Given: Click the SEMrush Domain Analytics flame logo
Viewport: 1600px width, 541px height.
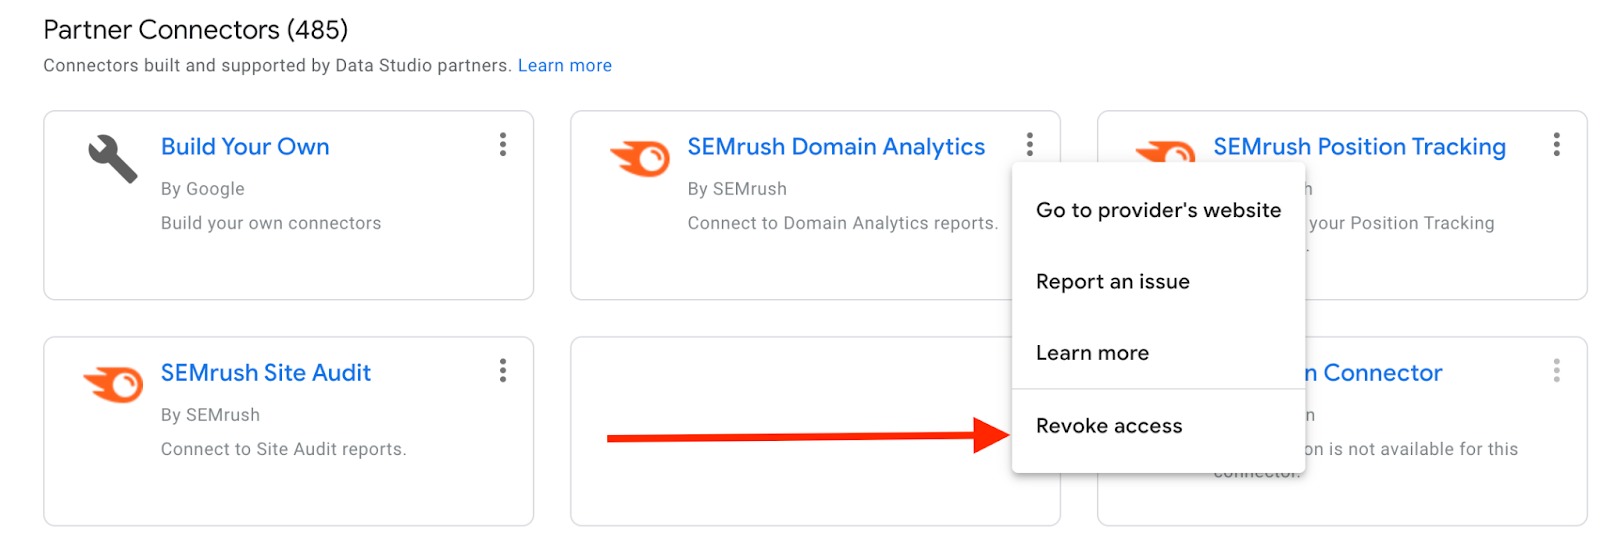Looking at the screenshot, I should (639, 159).
